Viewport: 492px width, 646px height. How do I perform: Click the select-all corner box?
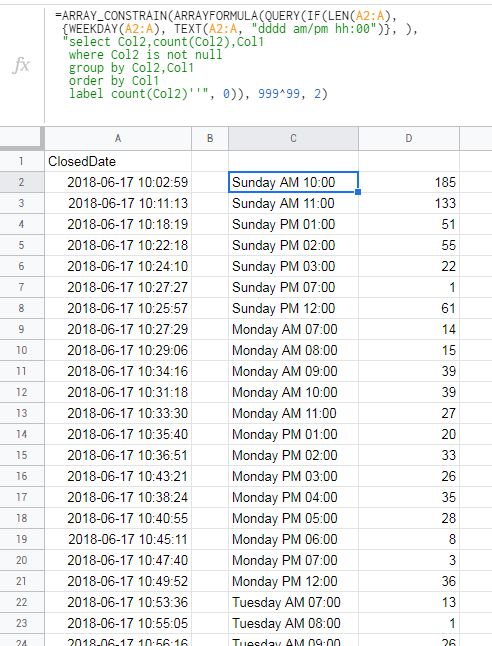click(21, 138)
